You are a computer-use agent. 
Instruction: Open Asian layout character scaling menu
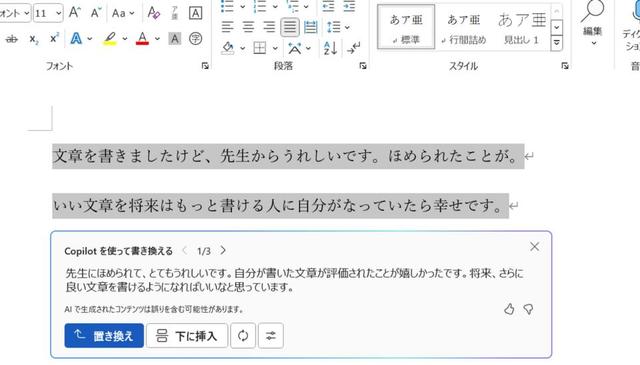coord(299,49)
